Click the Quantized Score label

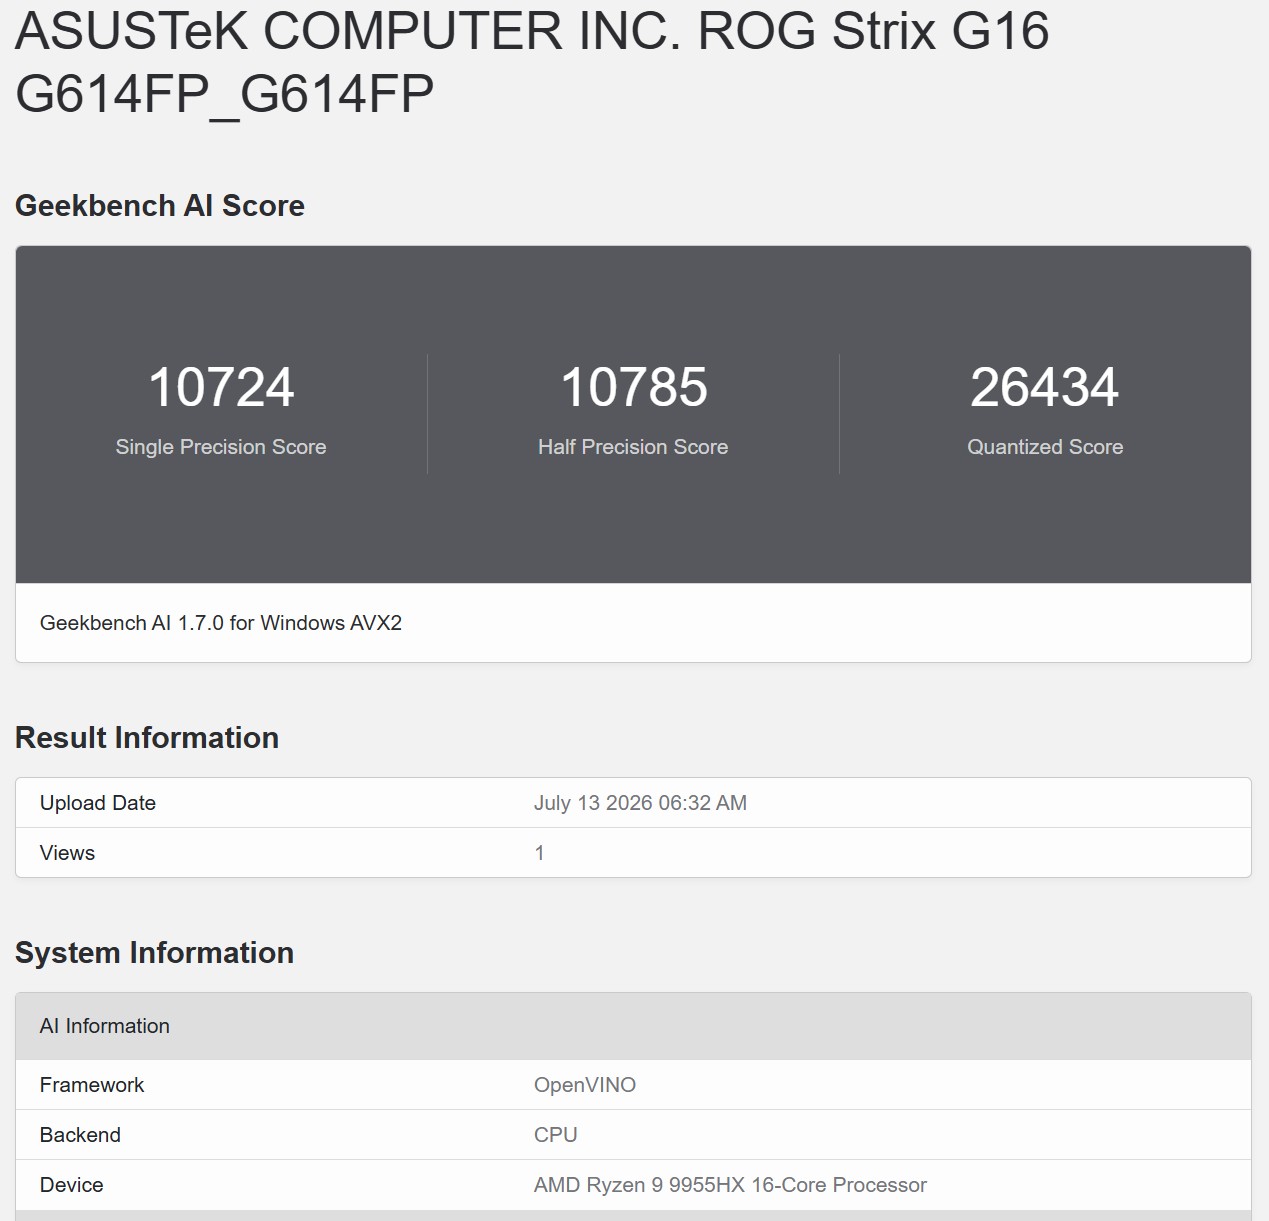pos(1045,447)
